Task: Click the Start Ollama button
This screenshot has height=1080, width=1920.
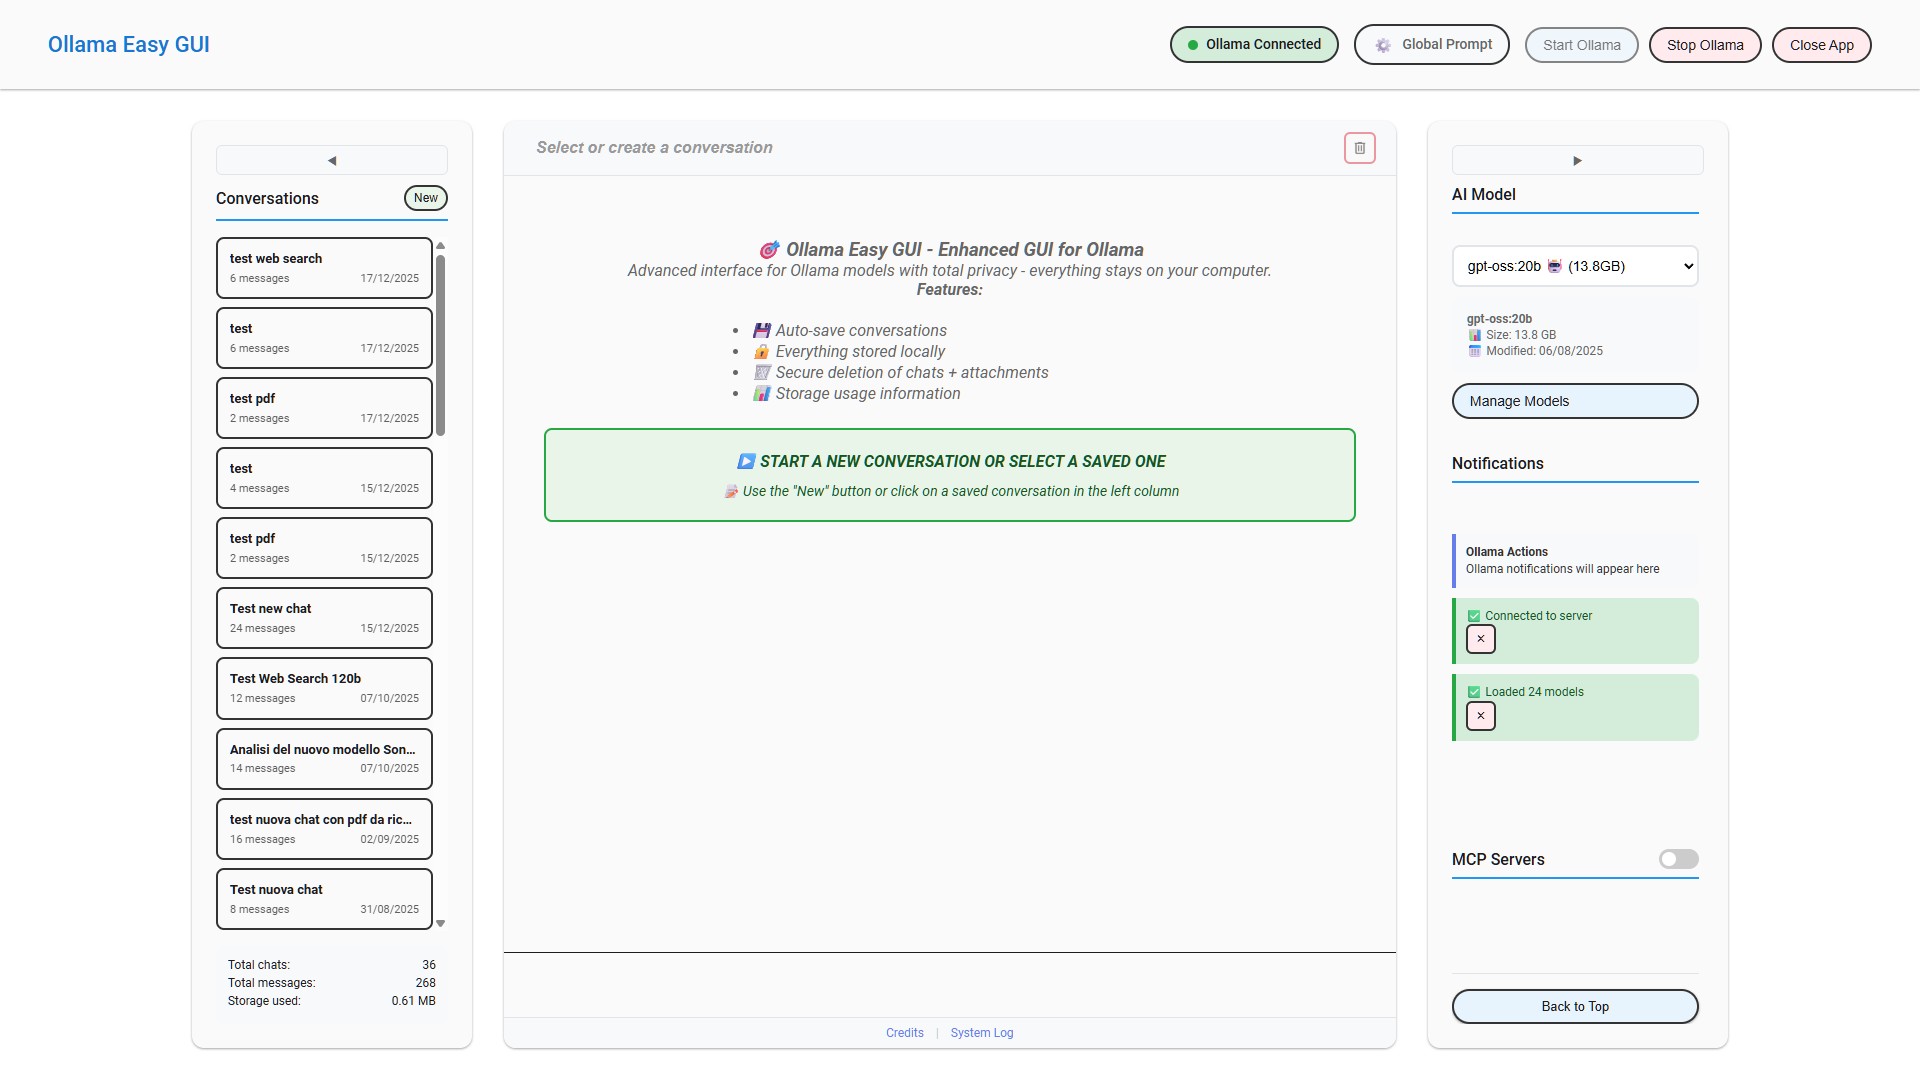Action: pos(1580,45)
